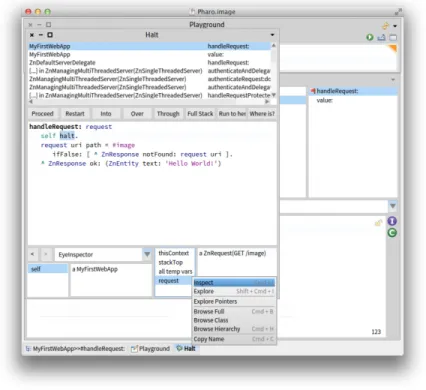Choose Inspect from the context menu
The width and height of the screenshot is (426, 390).
pyautogui.click(x=234, y=283)
